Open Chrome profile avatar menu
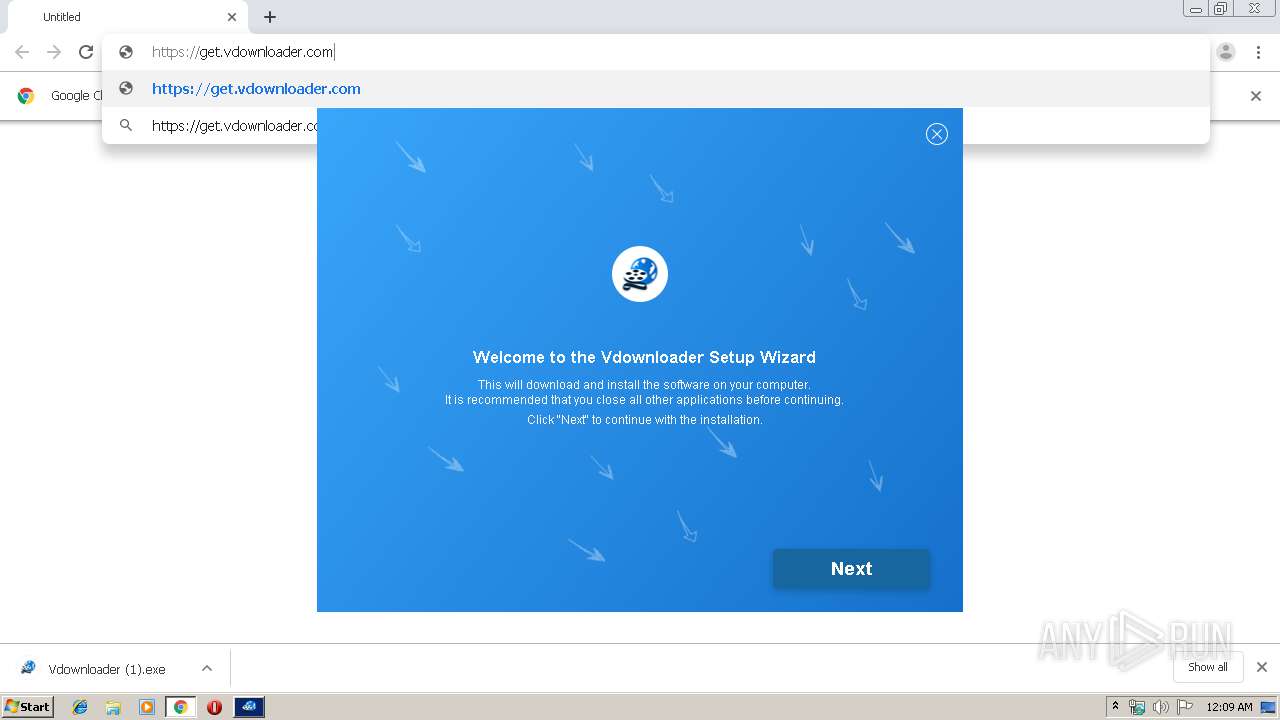Image resolution: width=1280 pixels, height=720 pixels. point(1226,52)
